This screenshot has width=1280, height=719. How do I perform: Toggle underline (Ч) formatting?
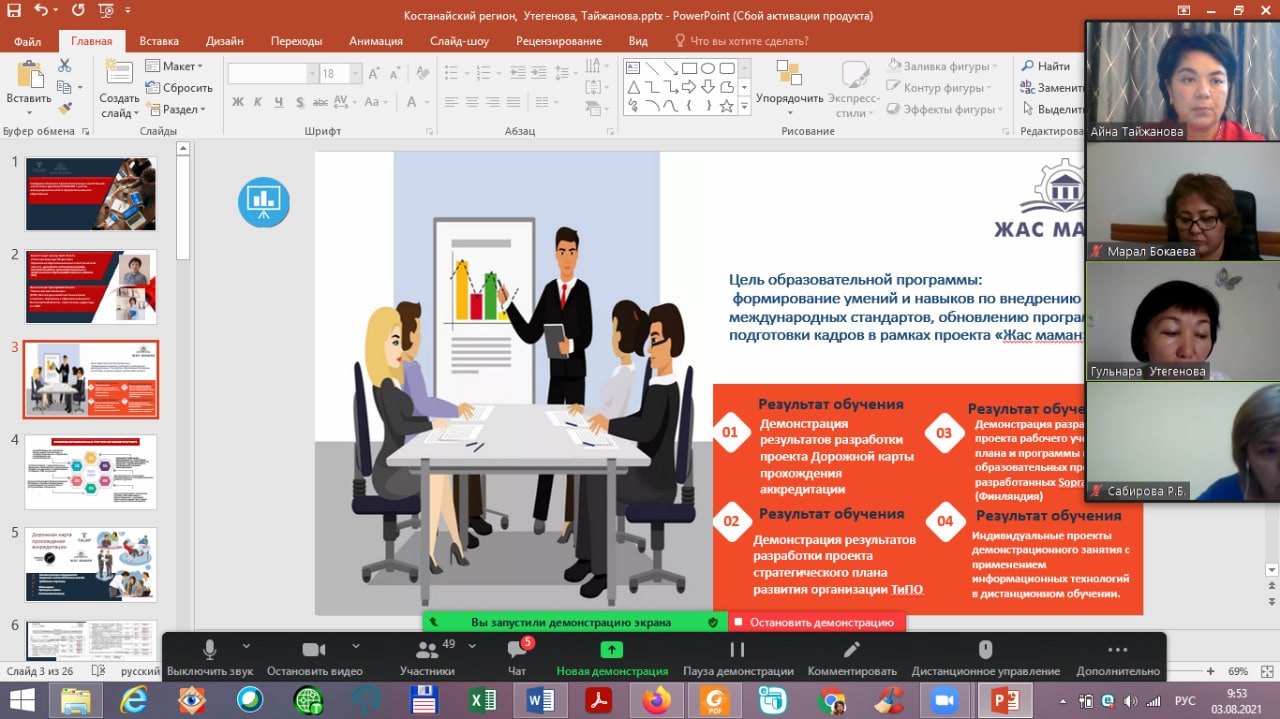[x=279, y=102]
